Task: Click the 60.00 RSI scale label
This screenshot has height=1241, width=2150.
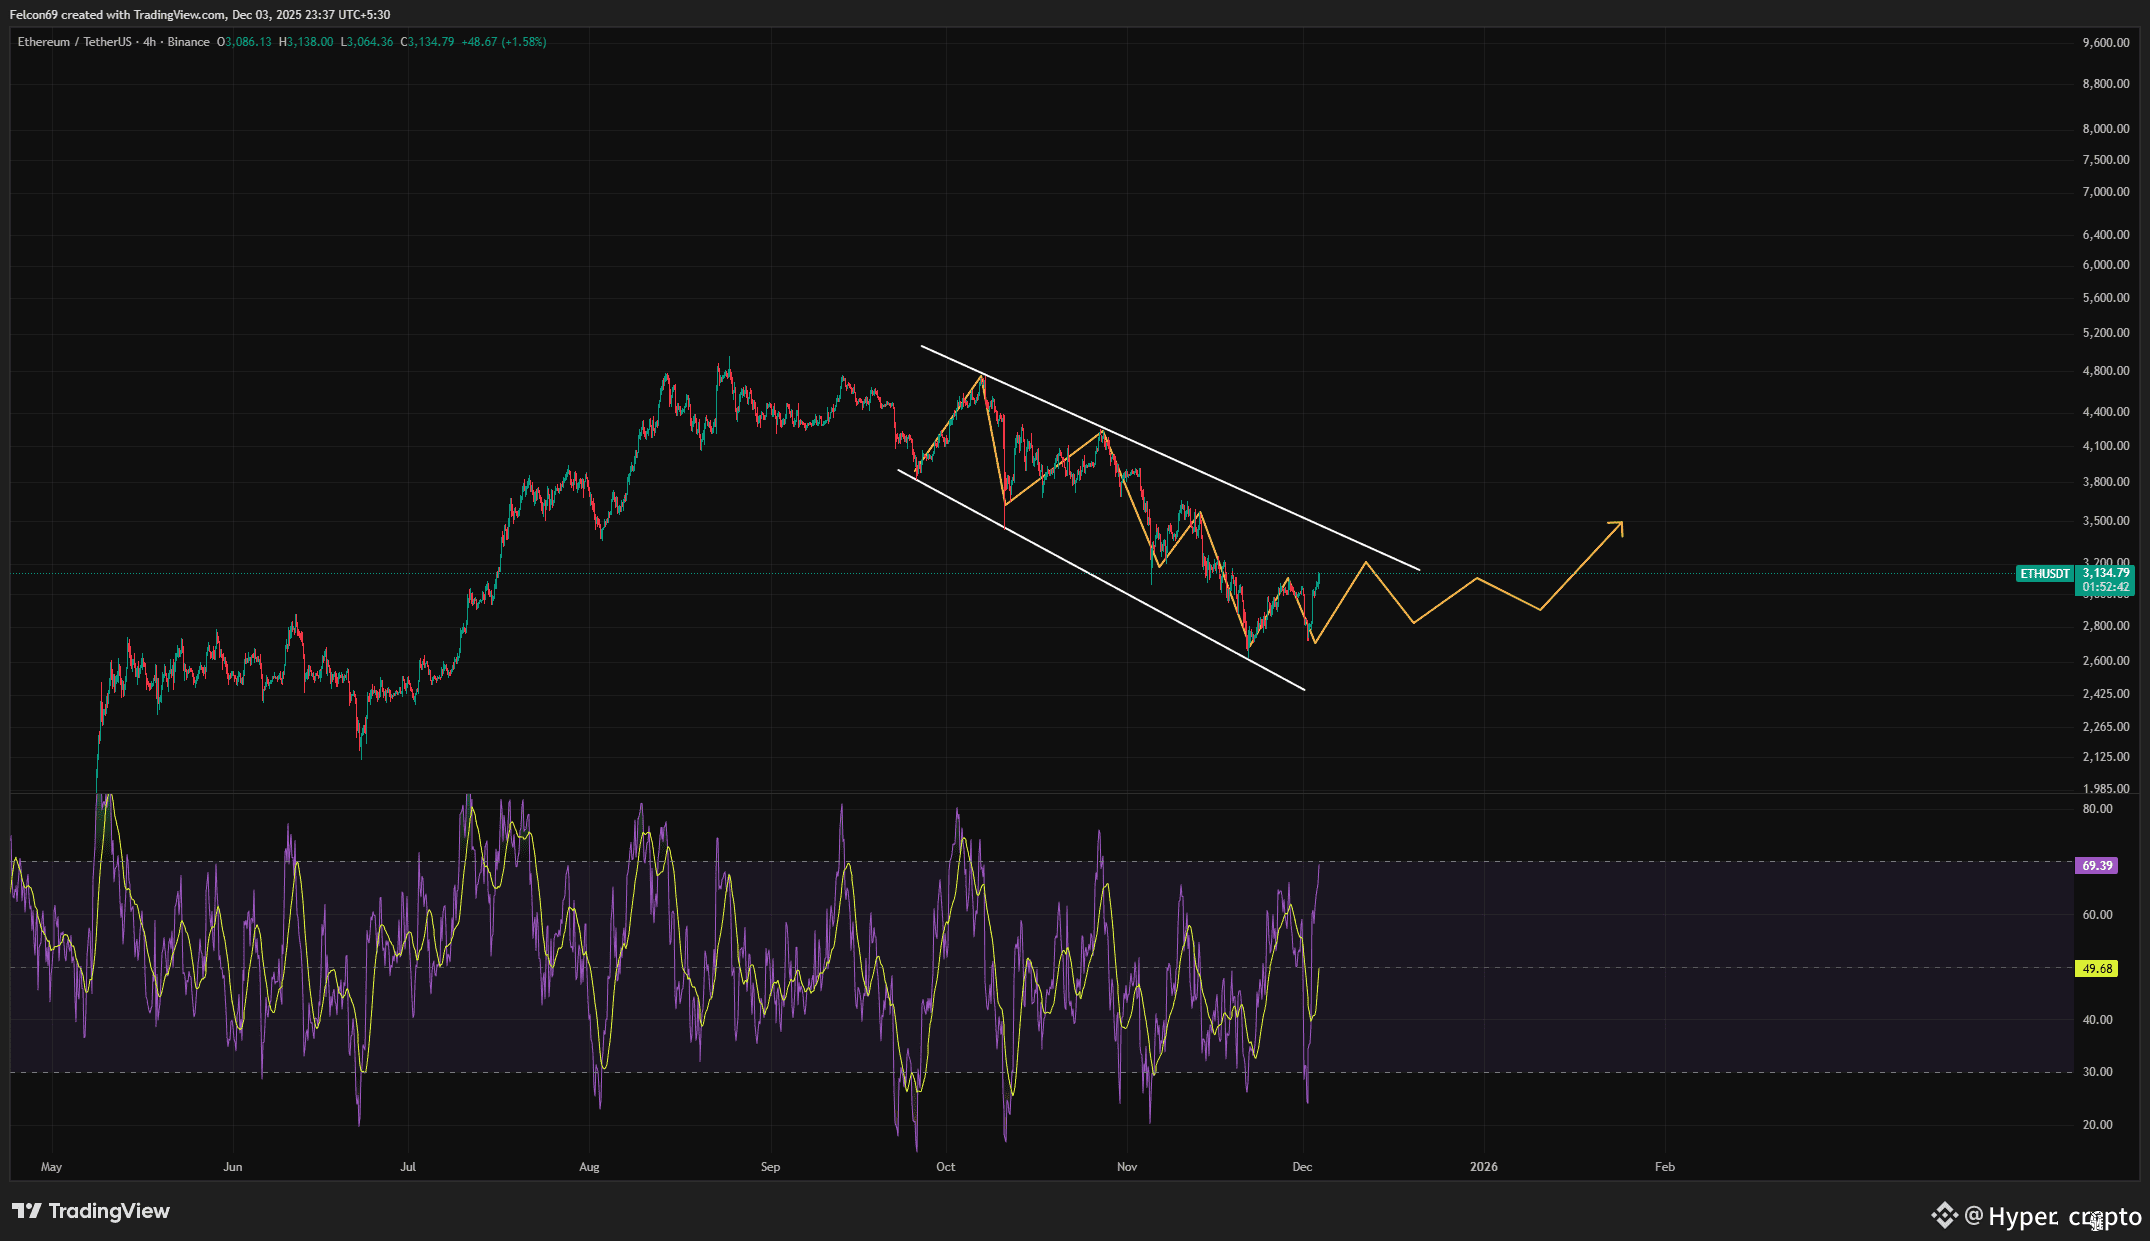Action: 2097,915
